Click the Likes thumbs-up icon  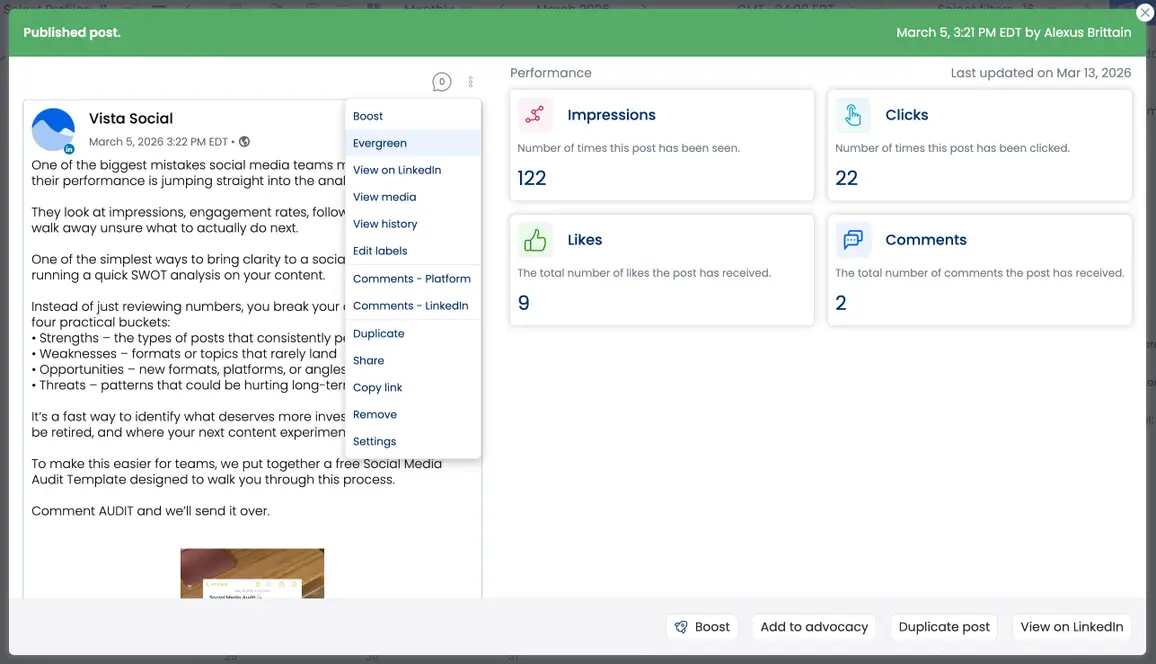pyautogui.click(x=535, y=240)
